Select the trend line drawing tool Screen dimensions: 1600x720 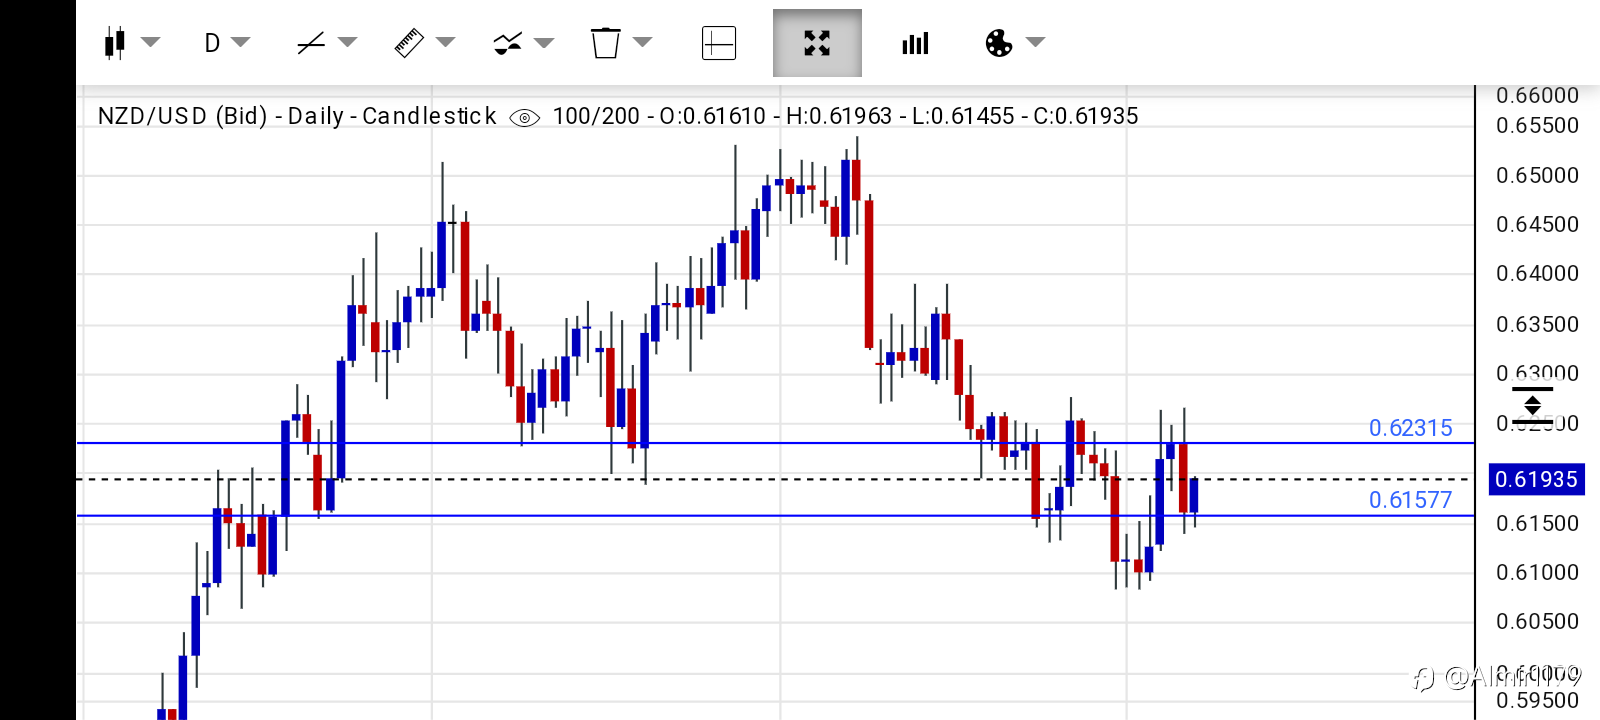pos(311,43)
